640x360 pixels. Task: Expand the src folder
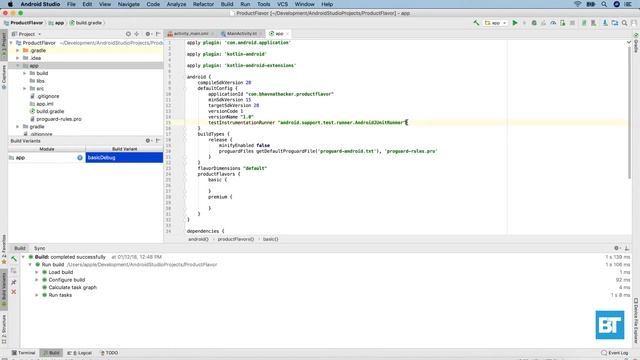point(24,89)
